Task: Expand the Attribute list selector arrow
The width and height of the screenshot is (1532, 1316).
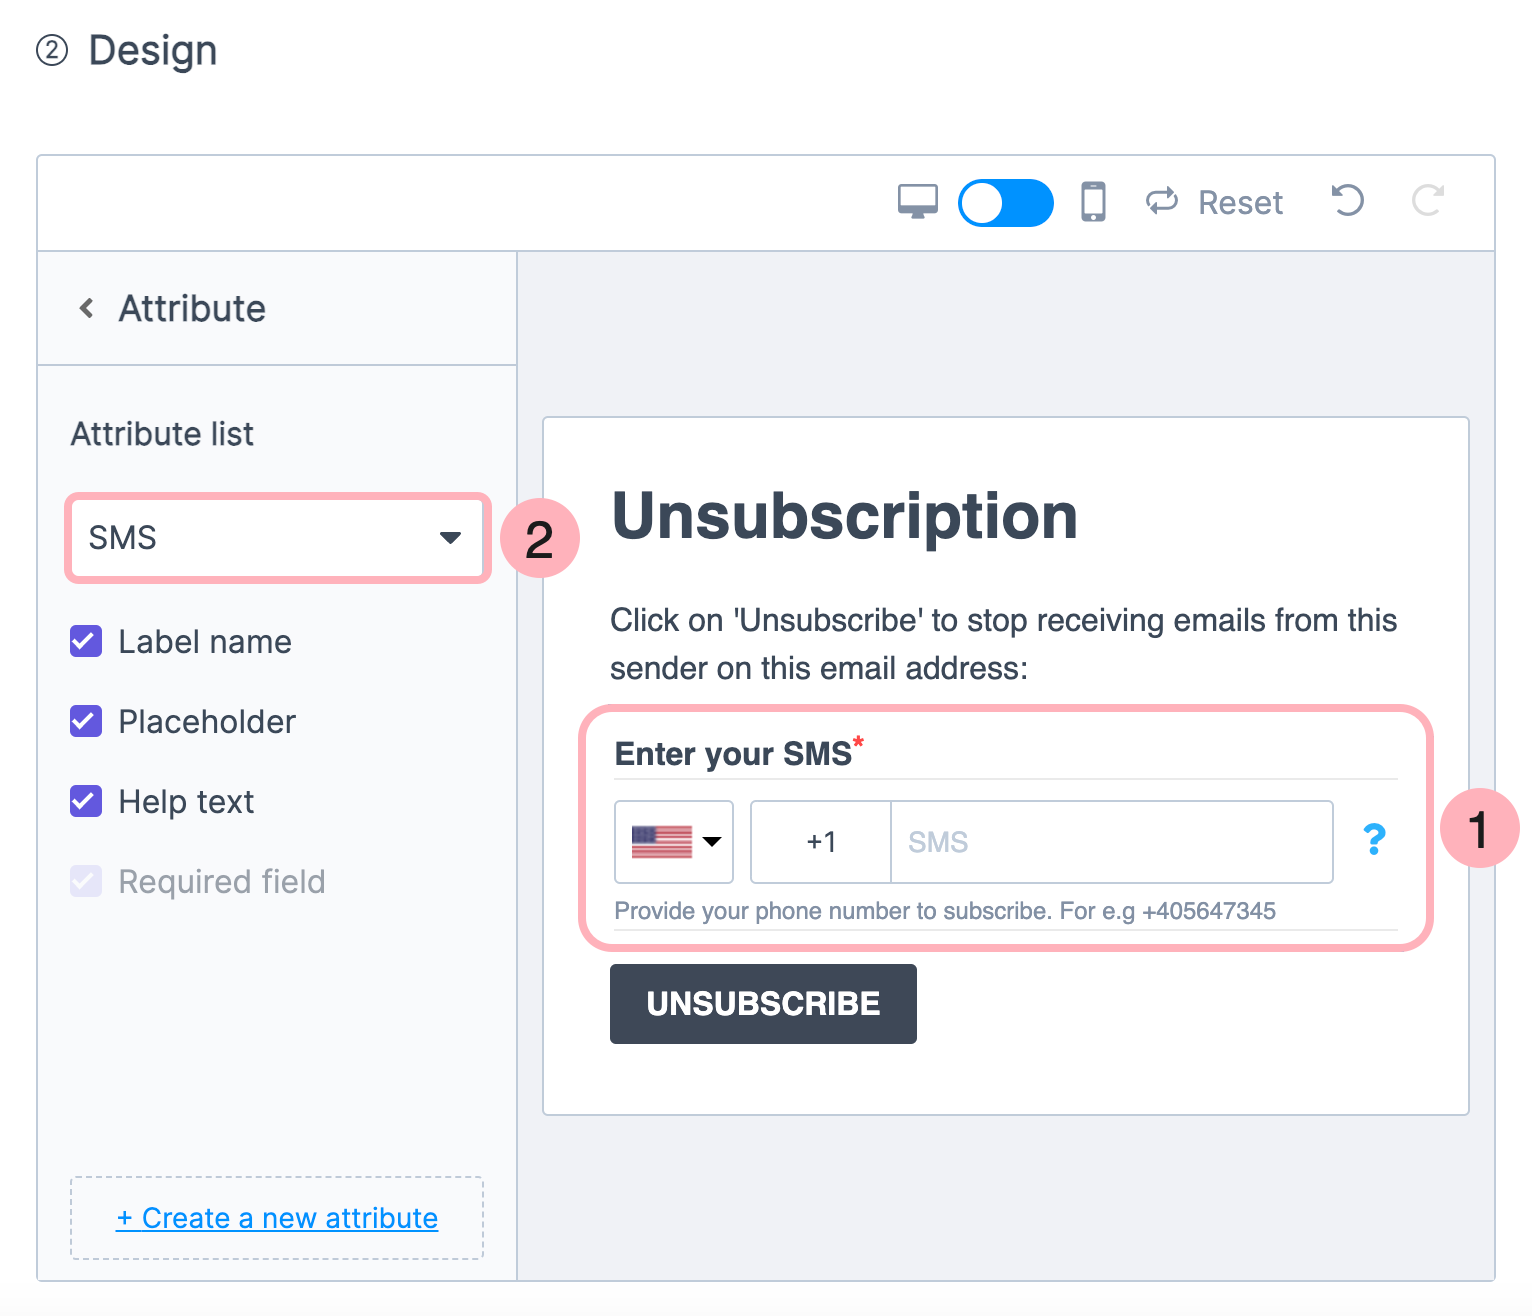Action: (x=448, y=538)
